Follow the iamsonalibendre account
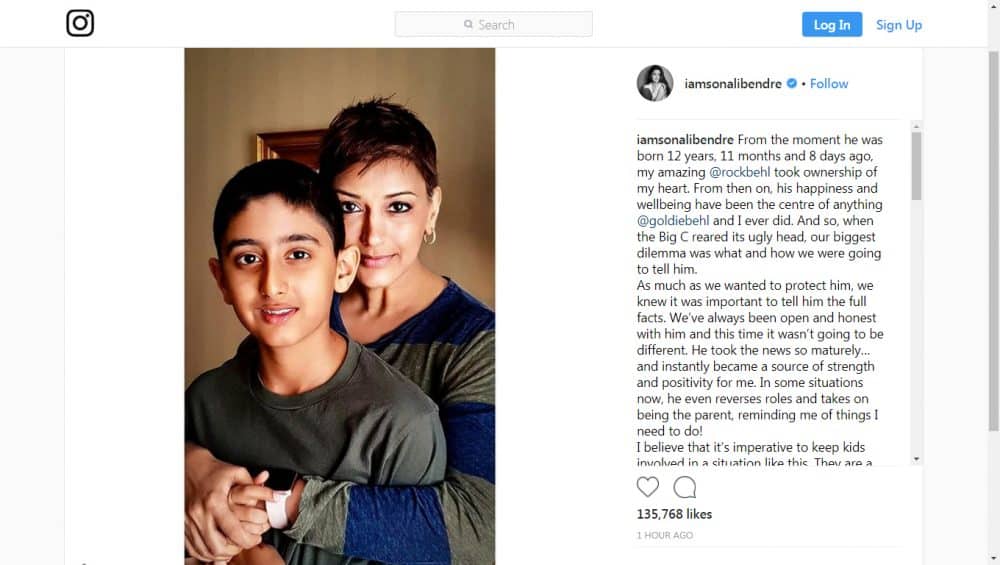Screen dimensions: 1000x565 pos(828,84)
